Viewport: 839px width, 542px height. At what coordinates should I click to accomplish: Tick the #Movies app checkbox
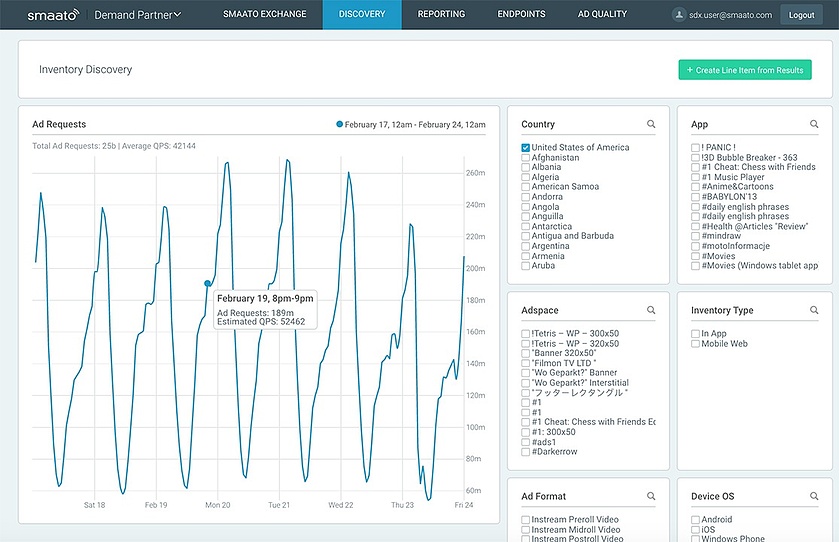(x=695, y=256)
